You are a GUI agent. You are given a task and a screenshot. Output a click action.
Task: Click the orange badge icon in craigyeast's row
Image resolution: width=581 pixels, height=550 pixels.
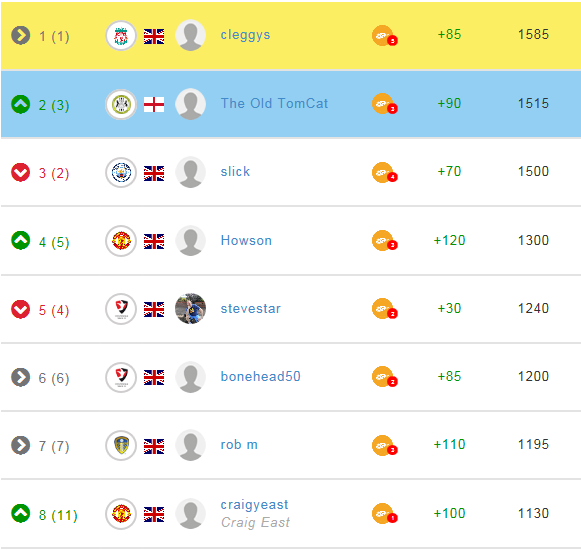pyautogui.click(x=384, y=514)
